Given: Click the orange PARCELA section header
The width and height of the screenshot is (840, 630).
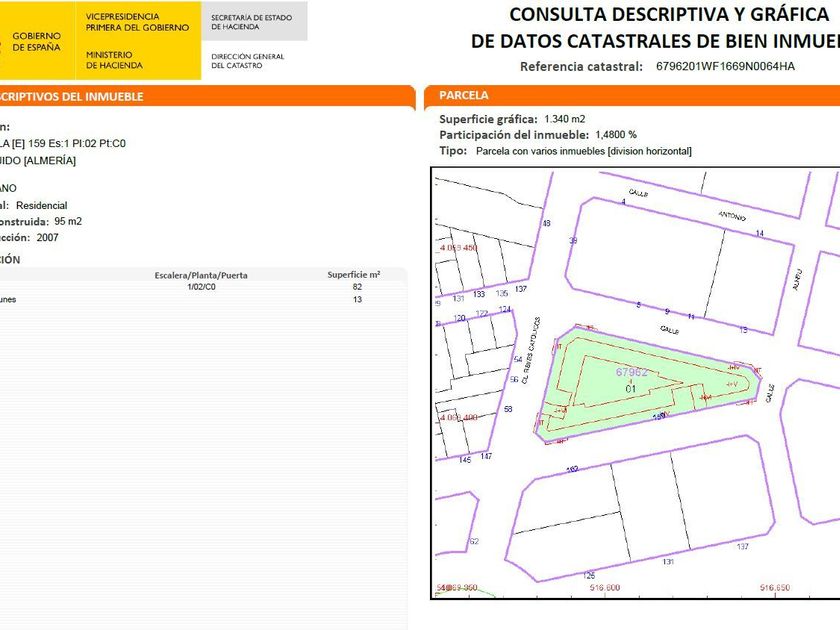Looking at the screenshot, I should [632, 95].
